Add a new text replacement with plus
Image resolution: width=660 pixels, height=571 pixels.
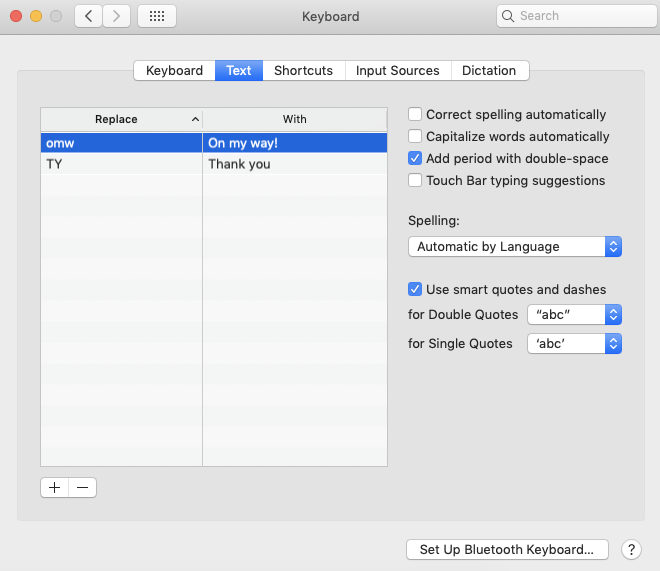tap(54, 487)
